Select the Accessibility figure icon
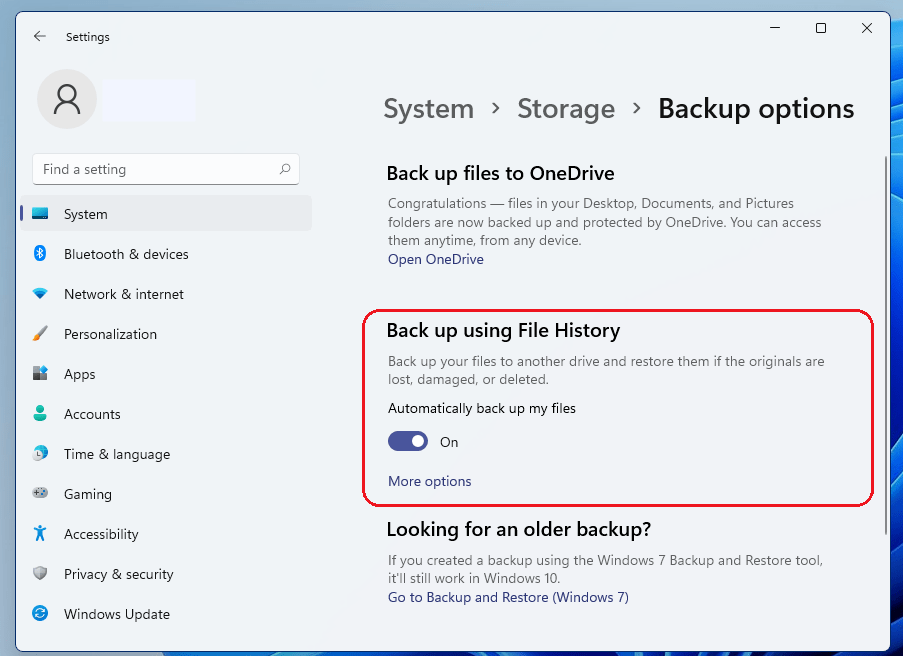The image size is (903, 656). click(x=40, y=534)
